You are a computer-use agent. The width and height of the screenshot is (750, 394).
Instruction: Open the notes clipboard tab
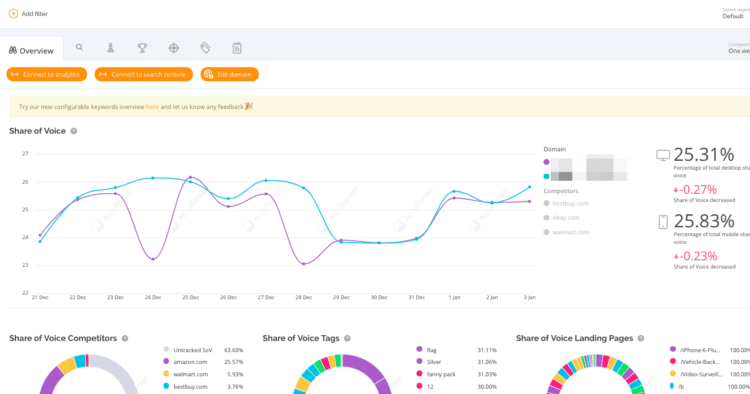click(237, 48)
